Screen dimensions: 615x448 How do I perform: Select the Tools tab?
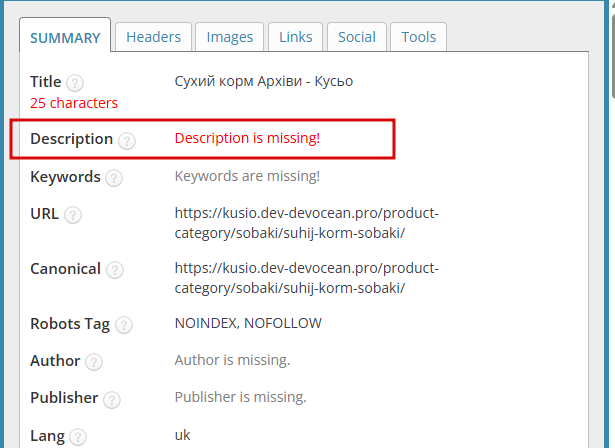click(x=419, y=37)
